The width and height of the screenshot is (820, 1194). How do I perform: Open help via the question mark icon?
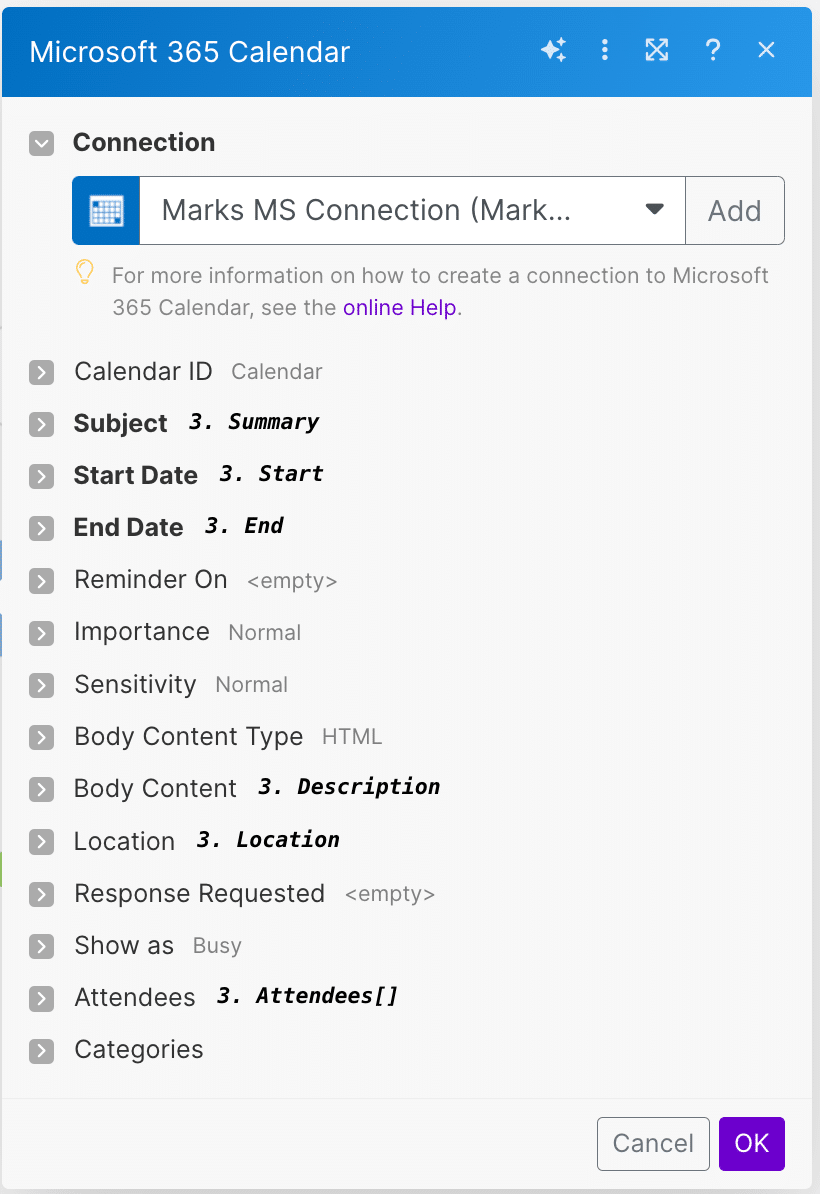(712, 50)
